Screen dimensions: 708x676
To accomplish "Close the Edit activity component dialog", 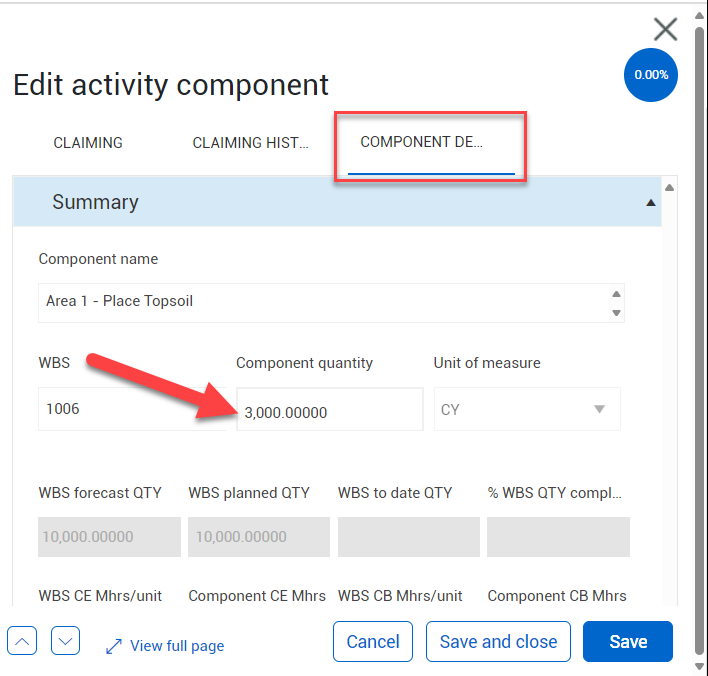I will (x=665, y=29).
